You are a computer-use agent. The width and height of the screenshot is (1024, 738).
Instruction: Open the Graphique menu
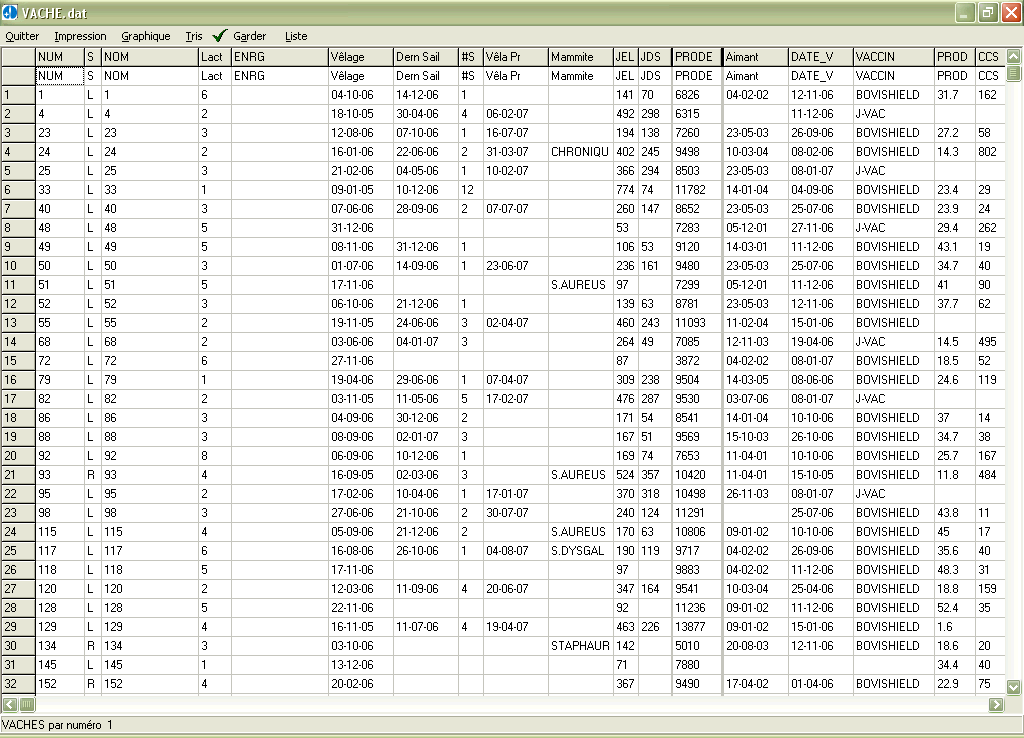(146, 36)
